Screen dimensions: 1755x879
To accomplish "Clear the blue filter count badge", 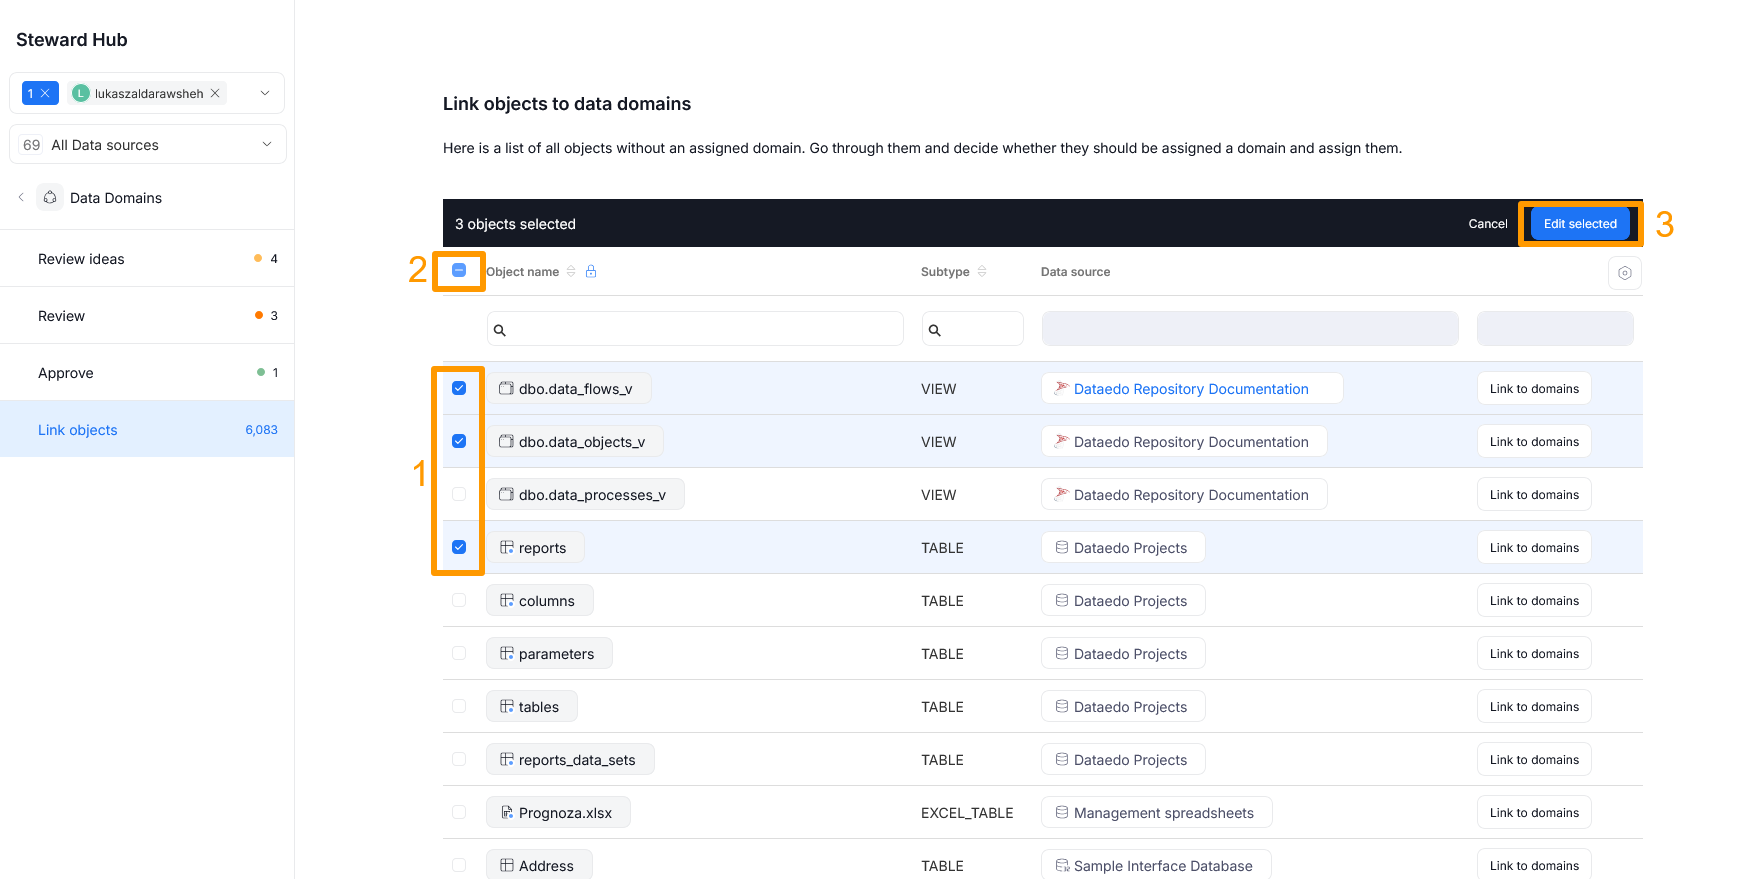I will (x=45, y=93).
